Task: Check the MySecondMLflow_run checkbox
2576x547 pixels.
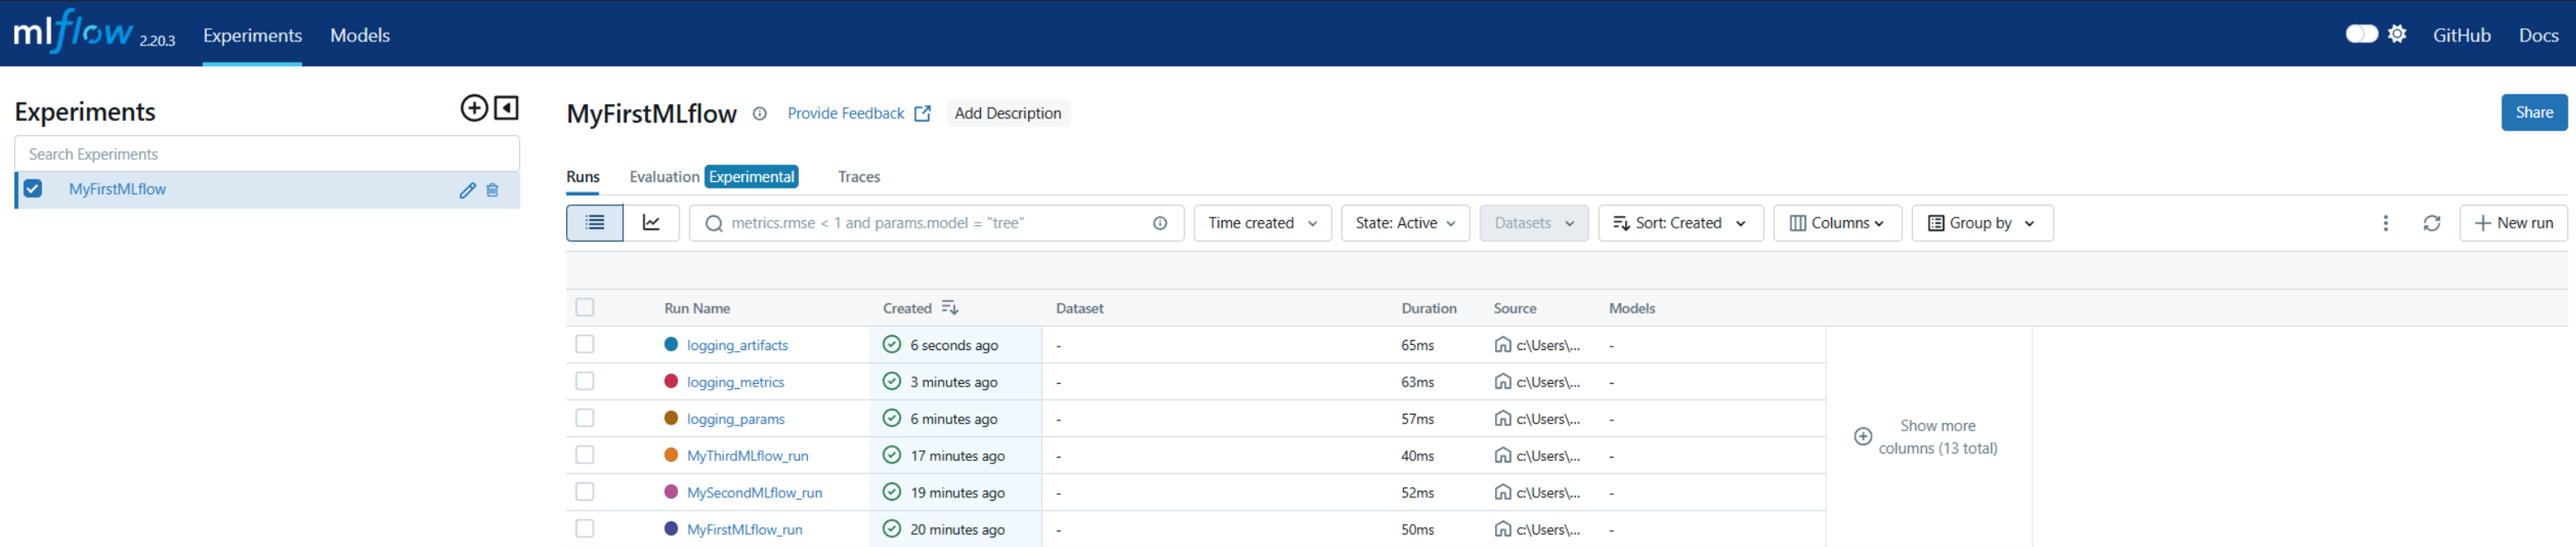Action: pos(585,492)
